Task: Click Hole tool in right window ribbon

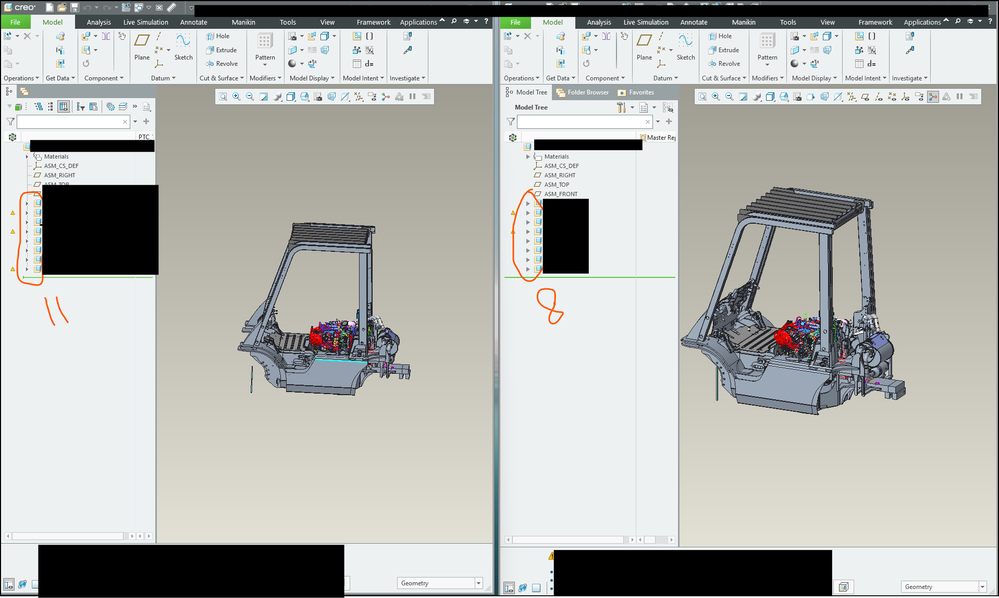Action: 721,36
